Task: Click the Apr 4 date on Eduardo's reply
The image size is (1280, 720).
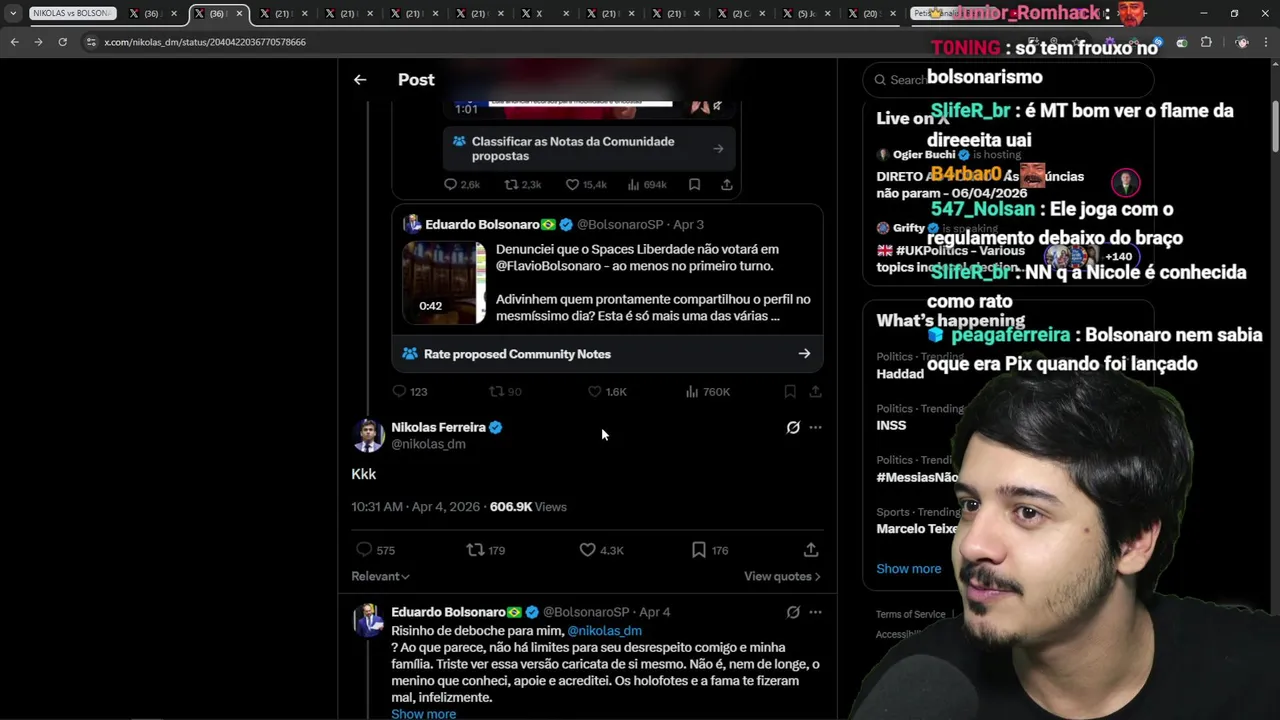Action: point(655,612)
